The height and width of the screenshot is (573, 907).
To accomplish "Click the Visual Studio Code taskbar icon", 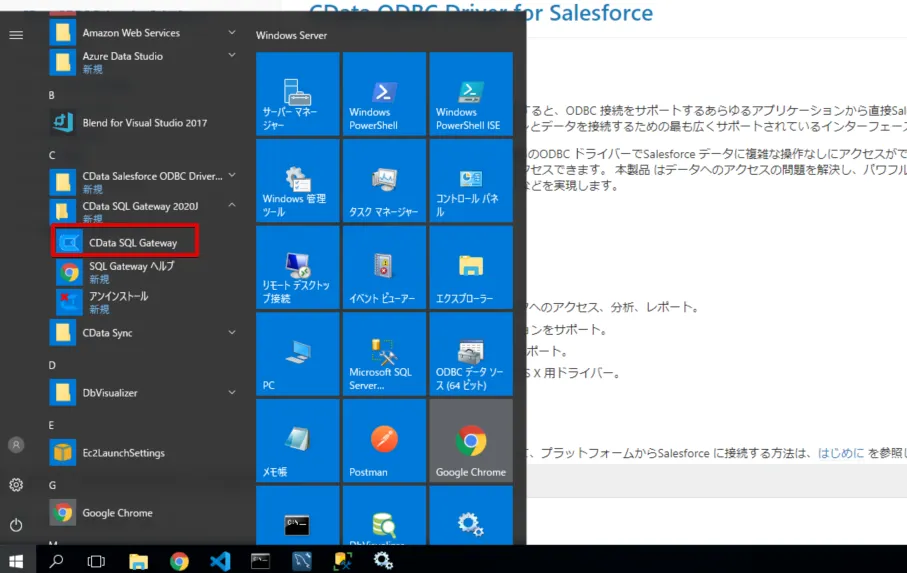I will [x=220, y=561].
